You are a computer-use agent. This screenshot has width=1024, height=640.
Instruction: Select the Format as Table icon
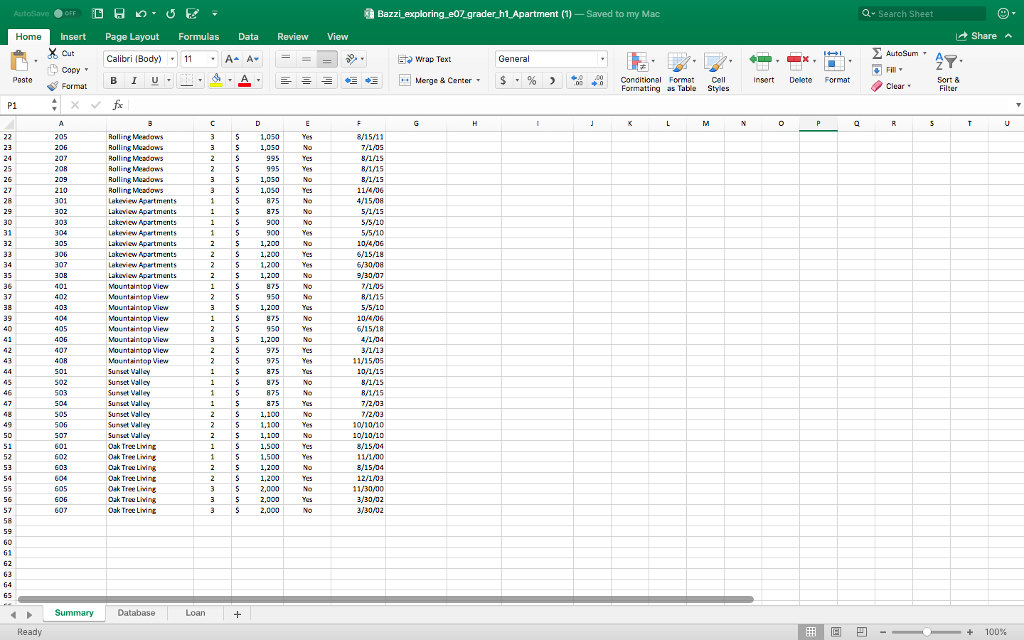682,69
